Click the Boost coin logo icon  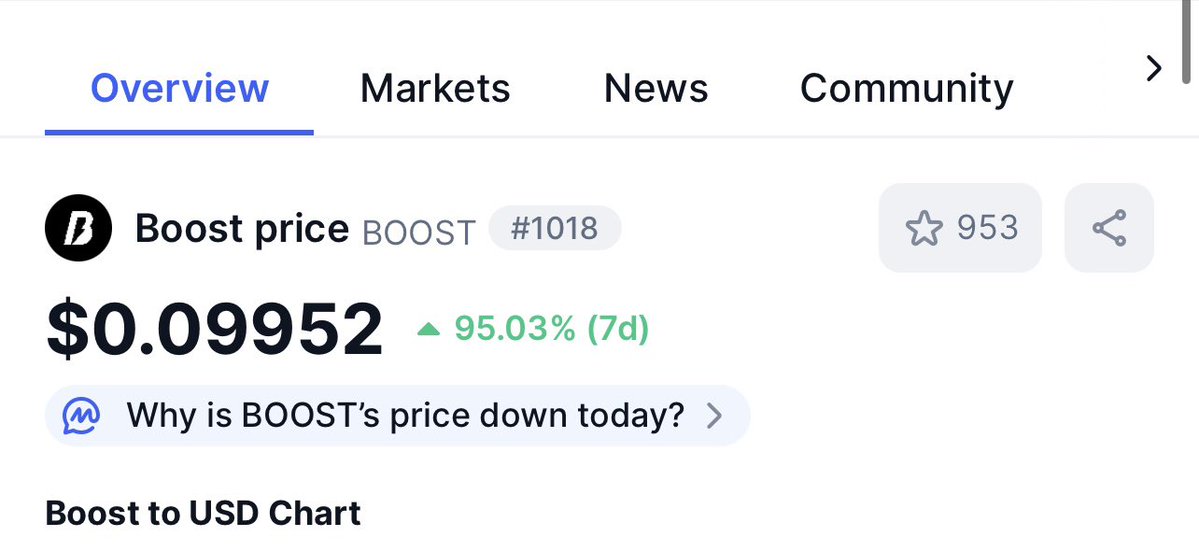click(78, 229)
